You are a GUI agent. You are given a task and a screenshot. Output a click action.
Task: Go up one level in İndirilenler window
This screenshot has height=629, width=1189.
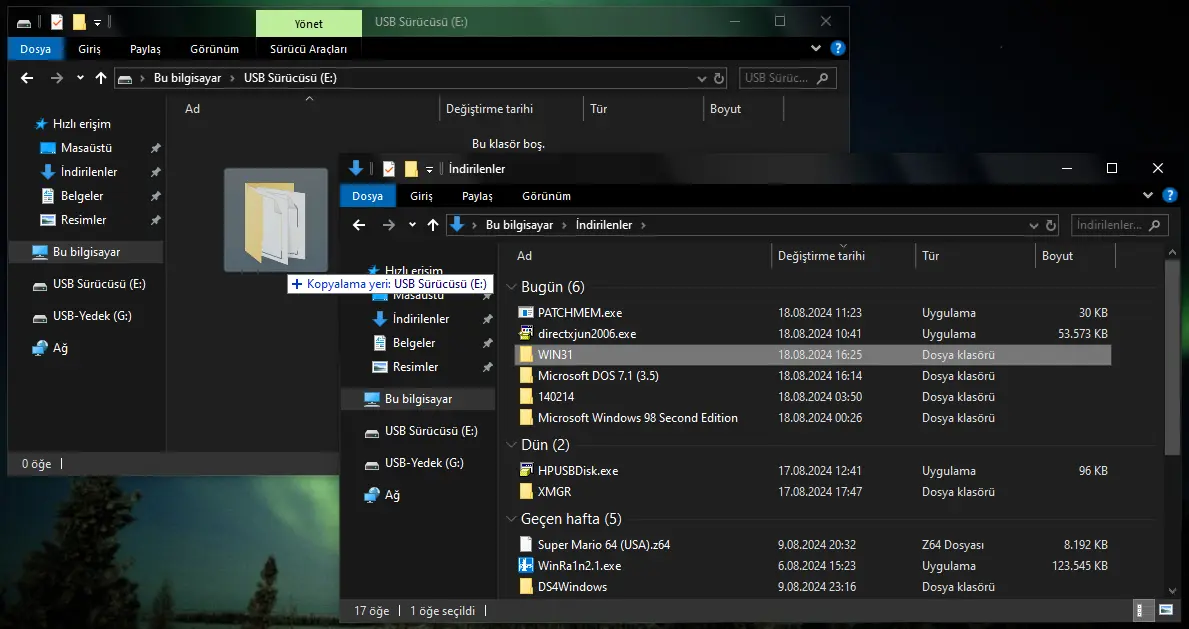(432, 225)
